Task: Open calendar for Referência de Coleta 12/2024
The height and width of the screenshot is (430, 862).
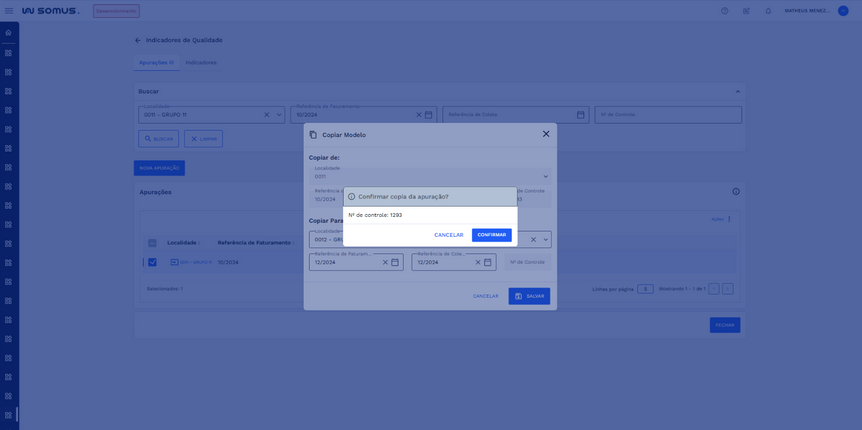Action: [488, 263]
